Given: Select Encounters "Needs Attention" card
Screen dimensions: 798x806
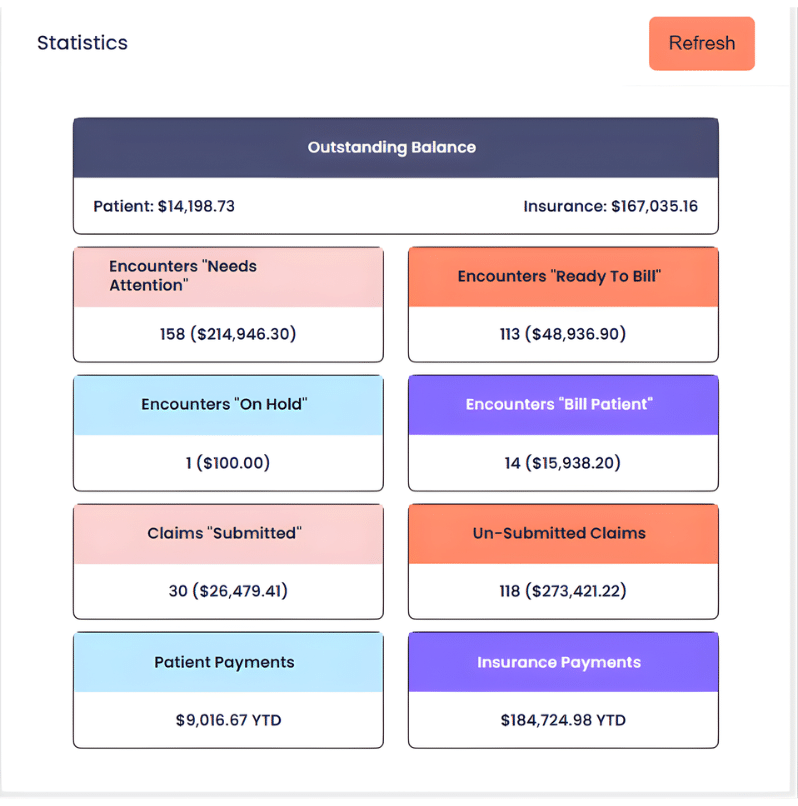Looking at the screenshot, I should [228, 276].
